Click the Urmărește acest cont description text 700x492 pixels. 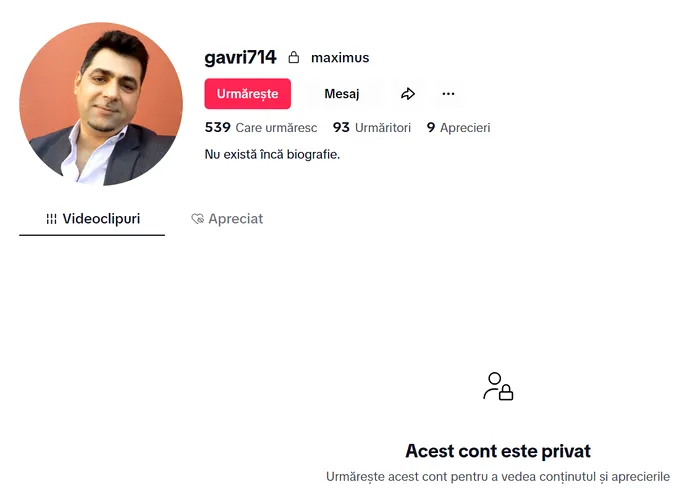[498, 477]
